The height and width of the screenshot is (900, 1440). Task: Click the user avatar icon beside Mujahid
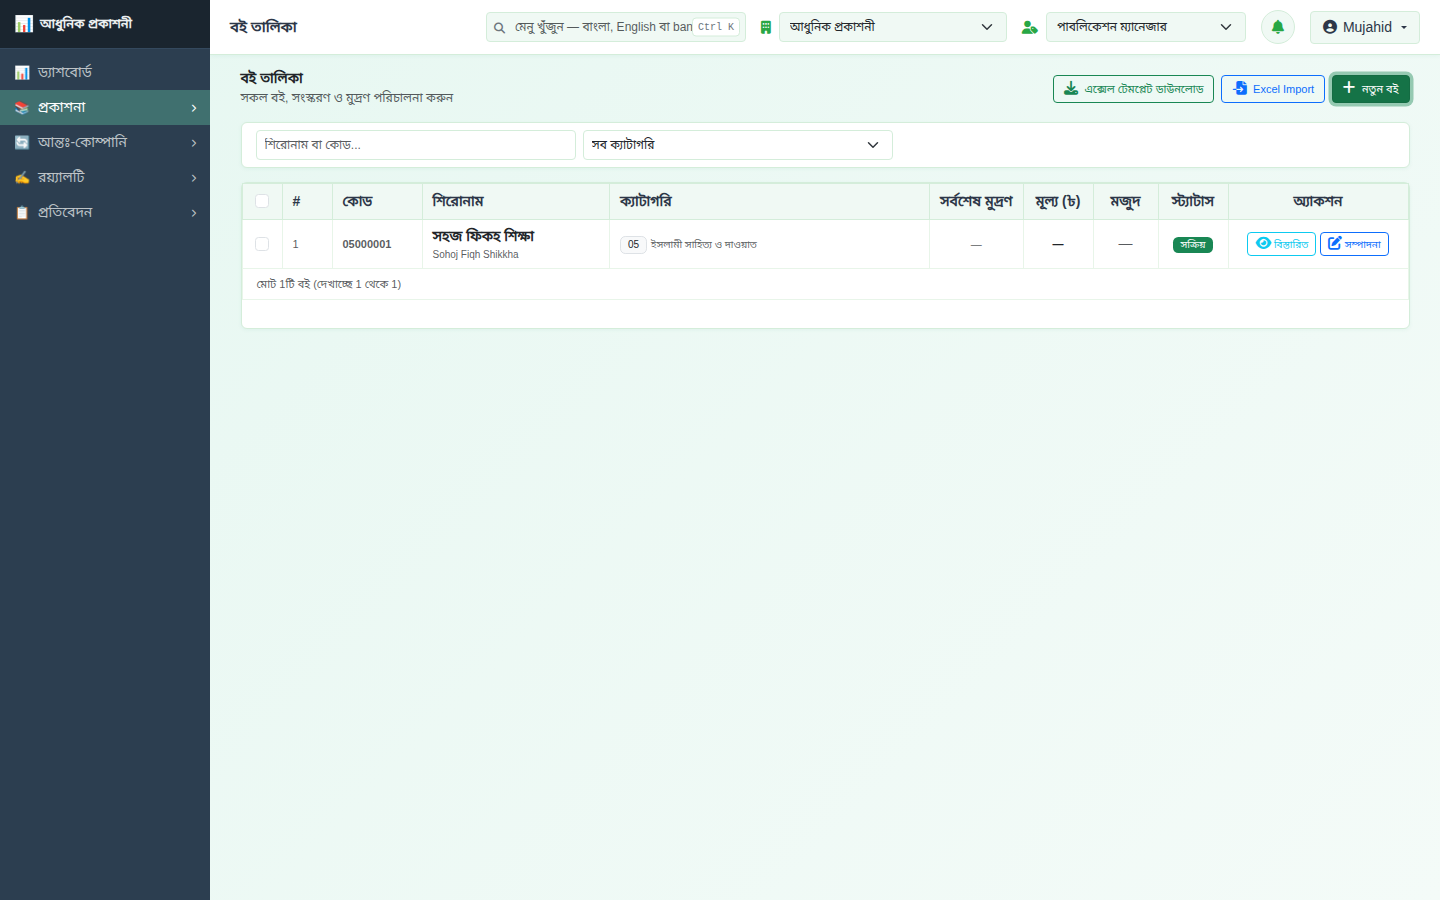tap(1330, 27)
